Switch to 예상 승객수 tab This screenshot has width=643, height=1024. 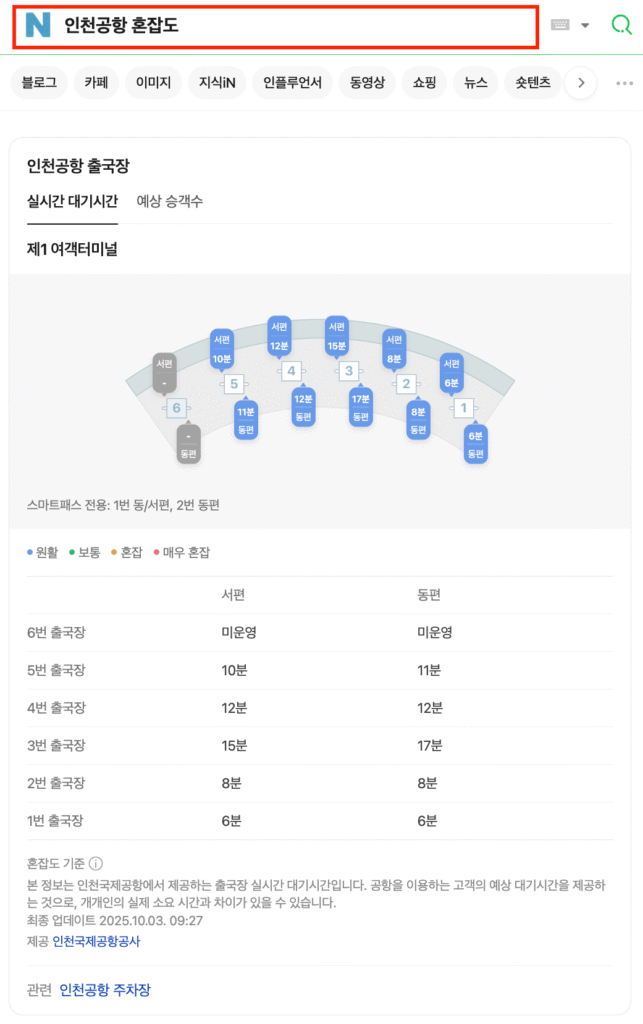click(169, 201)
